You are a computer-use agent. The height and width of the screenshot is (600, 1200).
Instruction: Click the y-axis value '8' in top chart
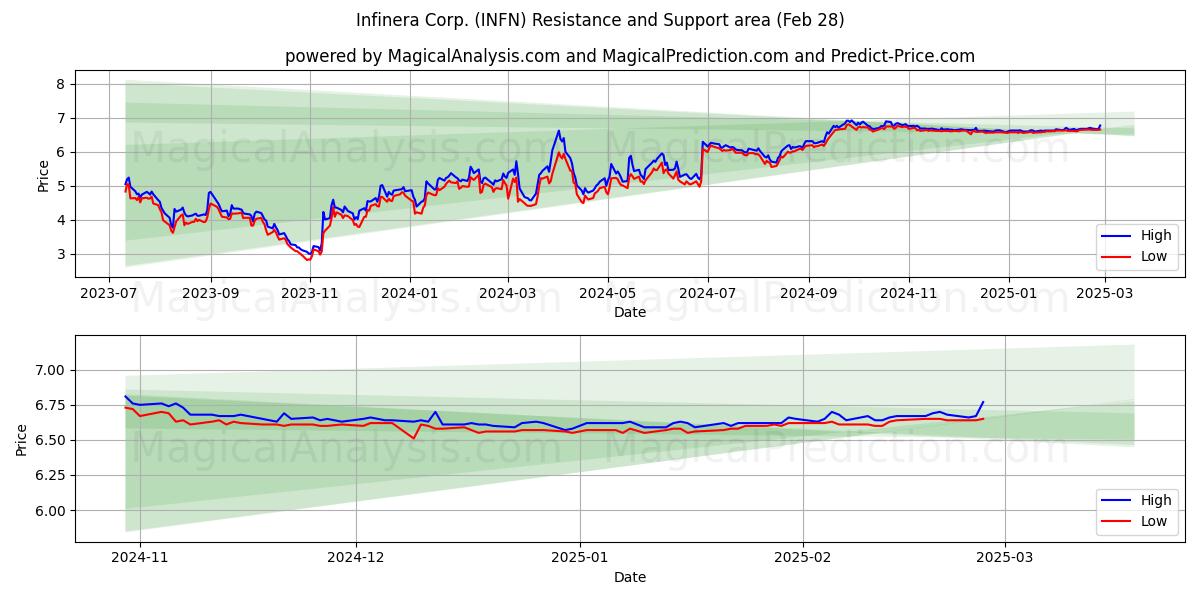(61, 84)
